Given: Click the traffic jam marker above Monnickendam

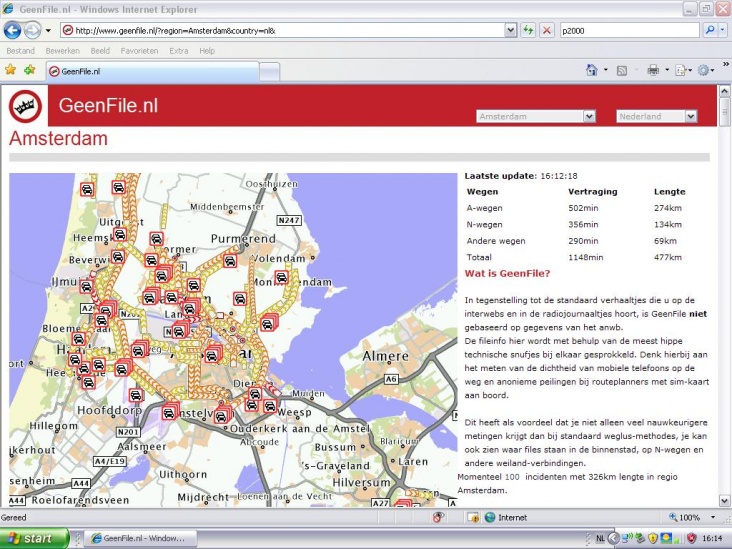Looking at the screenshot, I should tap(282, 277).
